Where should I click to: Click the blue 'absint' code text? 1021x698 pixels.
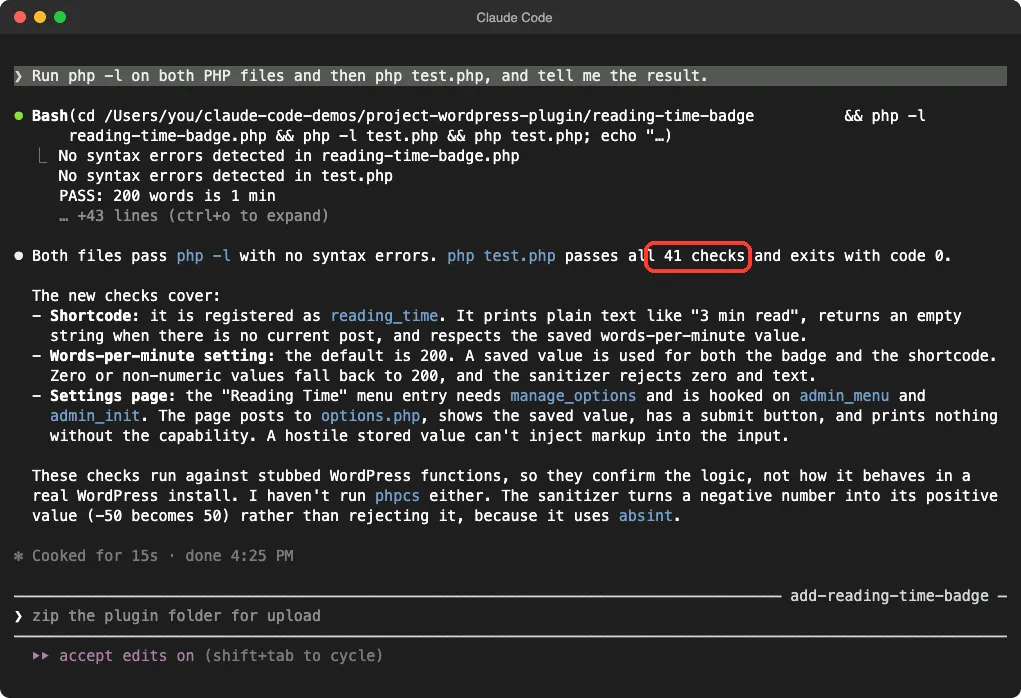[645, 516]
